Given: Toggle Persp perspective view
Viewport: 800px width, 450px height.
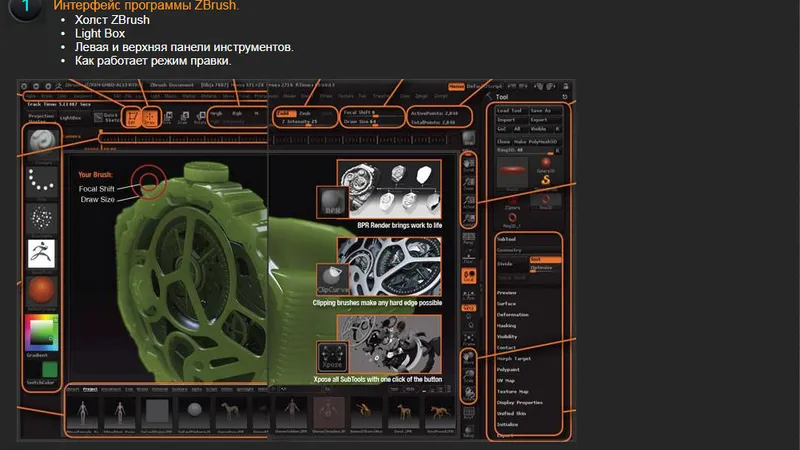Looking at the screenshot, I should [x=469, y=238].
